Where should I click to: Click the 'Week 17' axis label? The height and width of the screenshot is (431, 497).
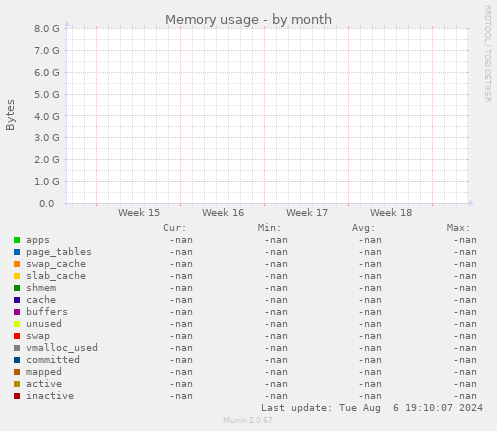(307, 213)
